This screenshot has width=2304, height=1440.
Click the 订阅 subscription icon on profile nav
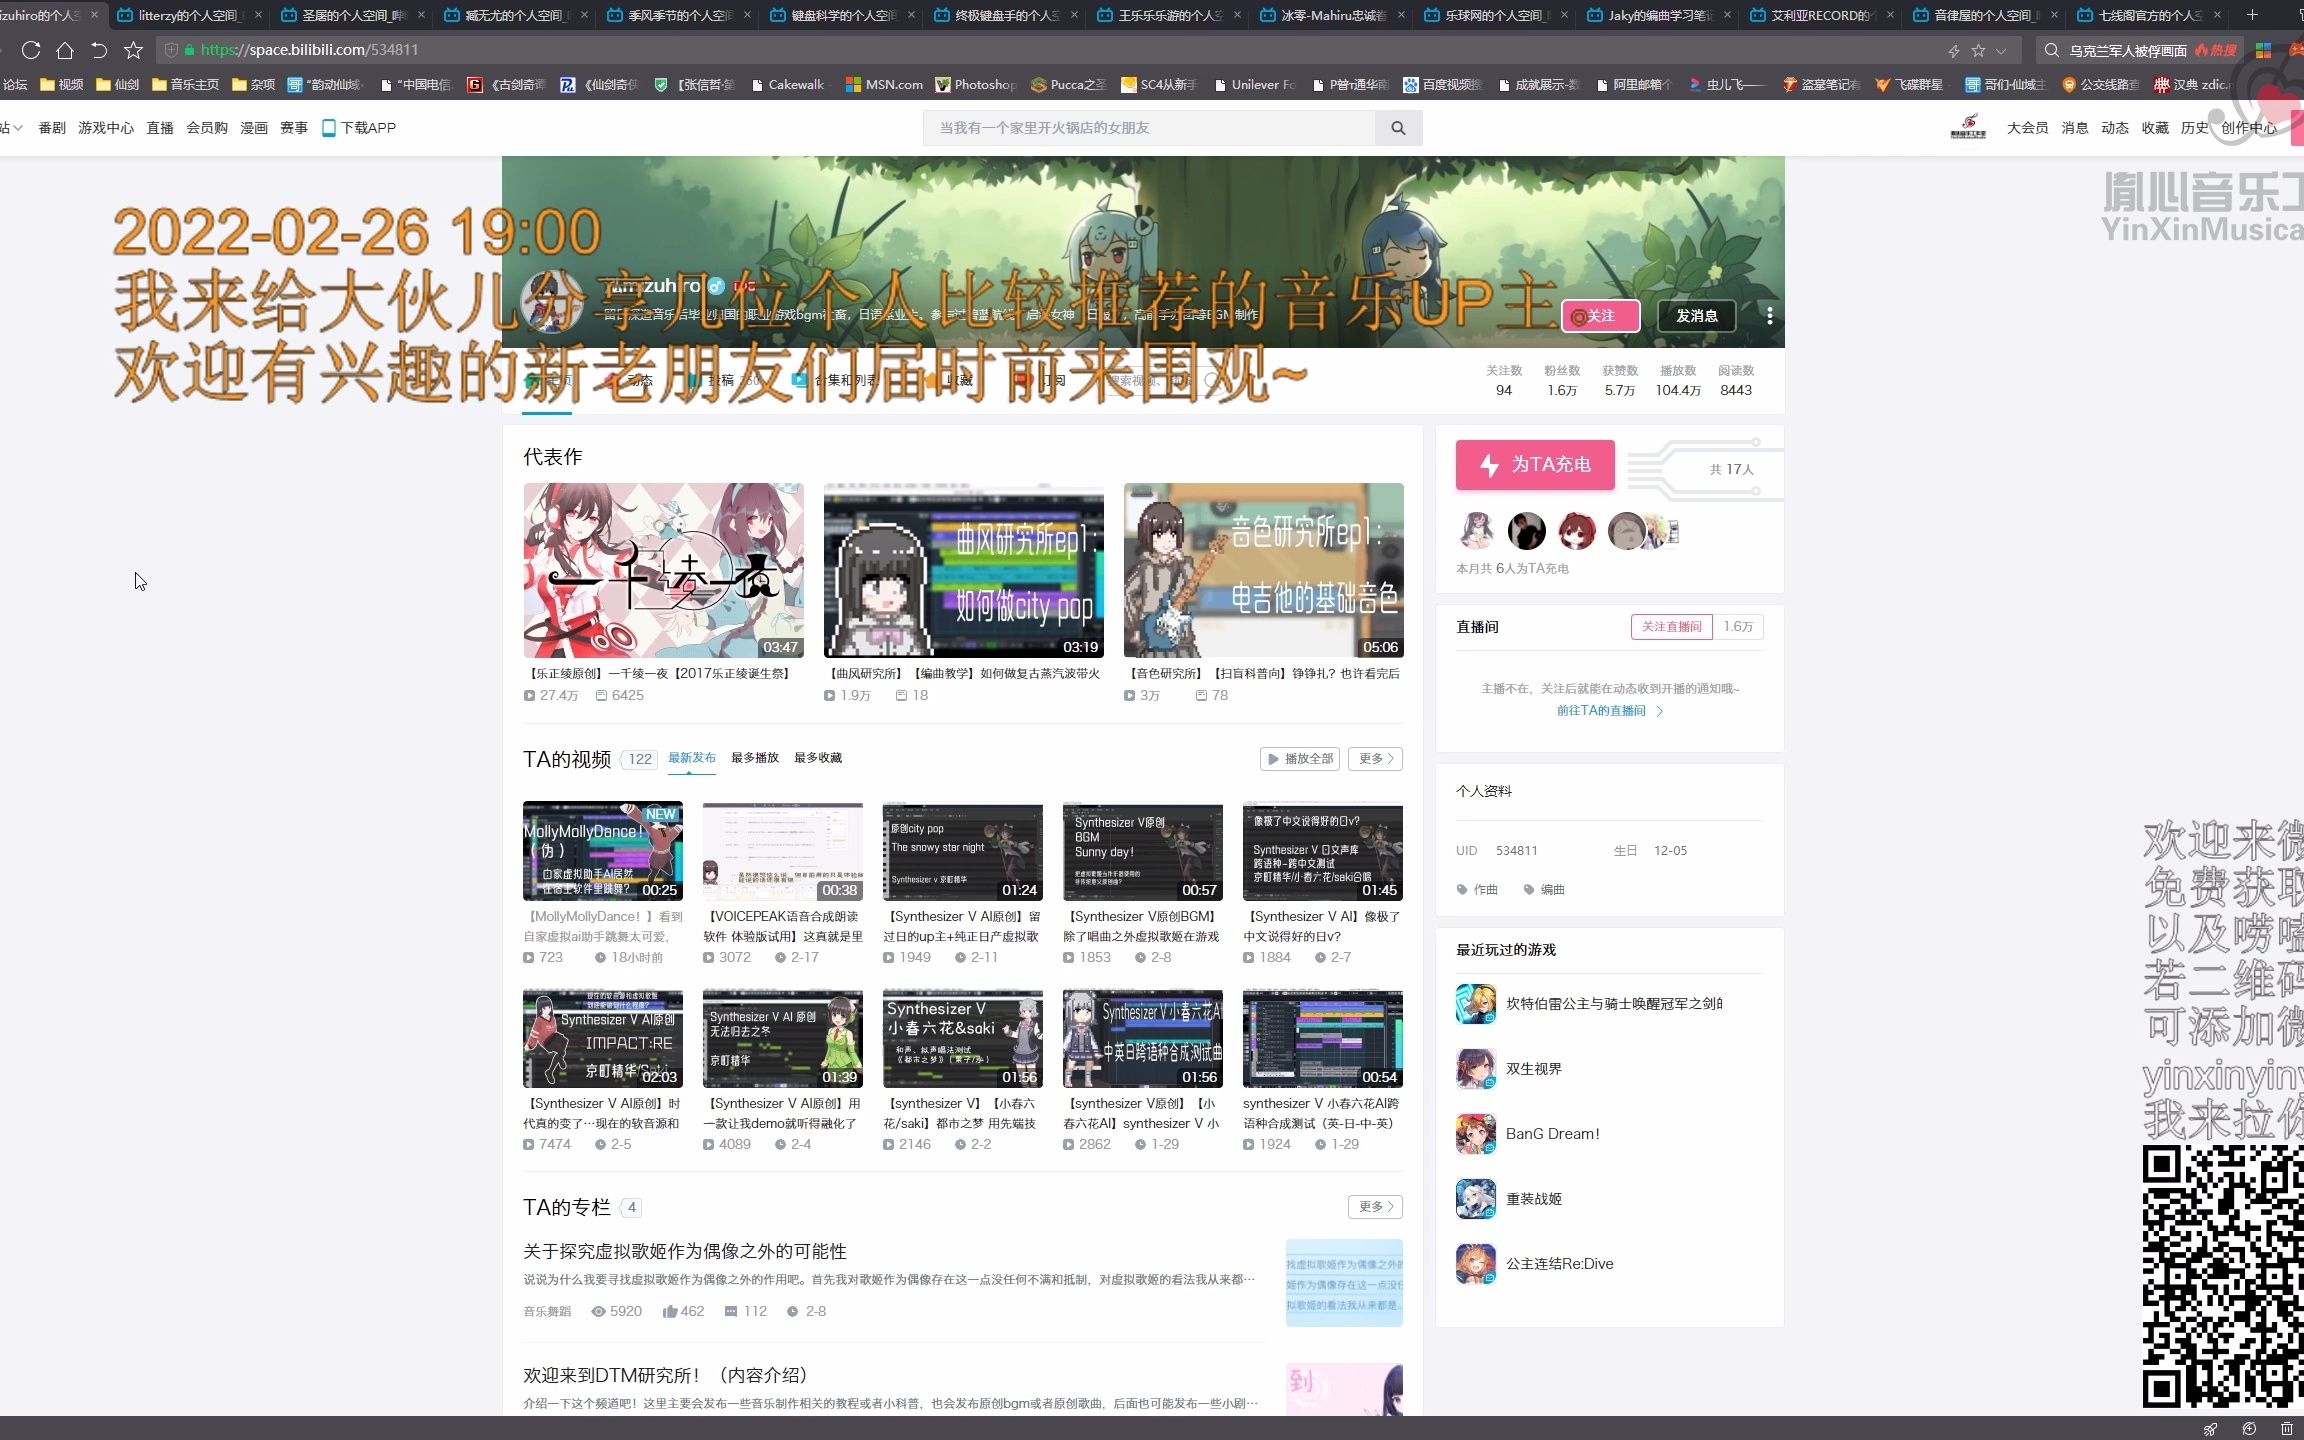[x=1022, y=380]
